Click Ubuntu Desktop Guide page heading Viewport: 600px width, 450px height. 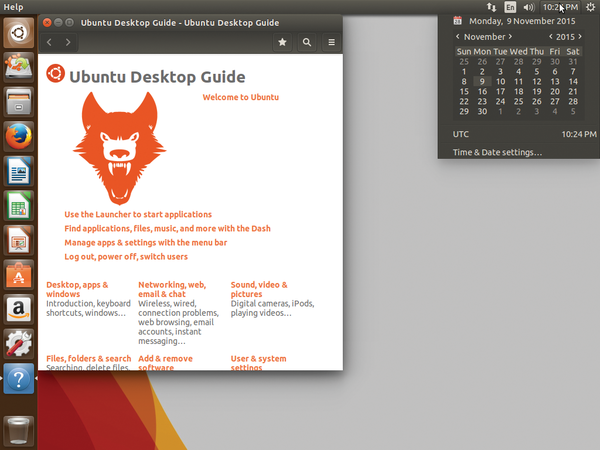[157, 77]
